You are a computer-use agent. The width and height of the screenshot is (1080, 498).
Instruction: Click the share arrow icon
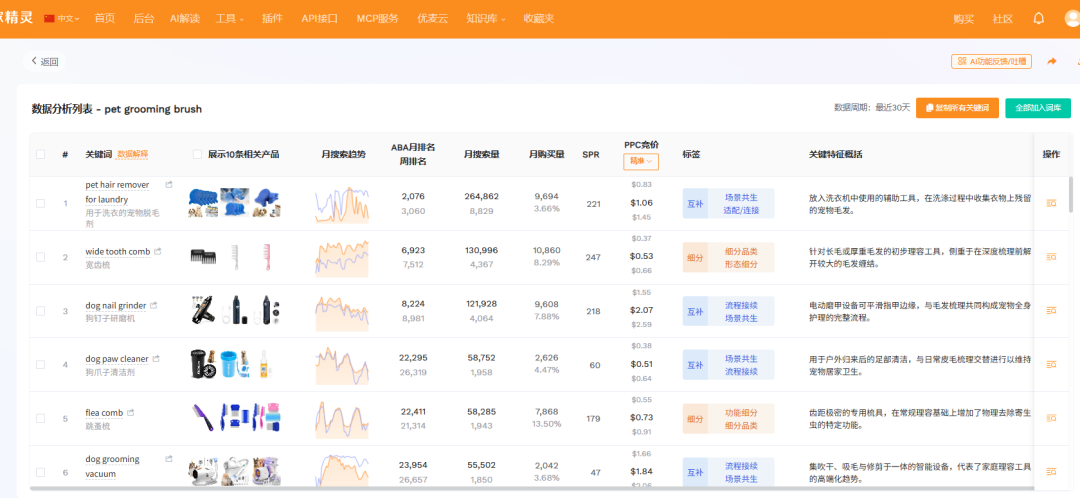point(1052,61)
